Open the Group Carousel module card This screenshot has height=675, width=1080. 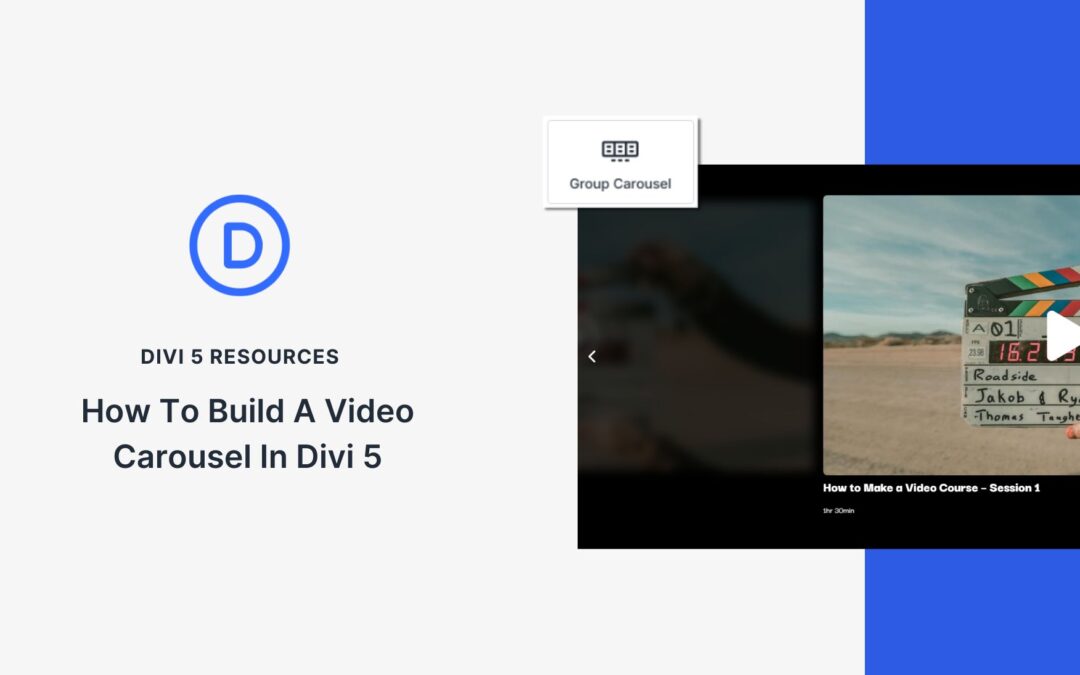coord(620,162)
